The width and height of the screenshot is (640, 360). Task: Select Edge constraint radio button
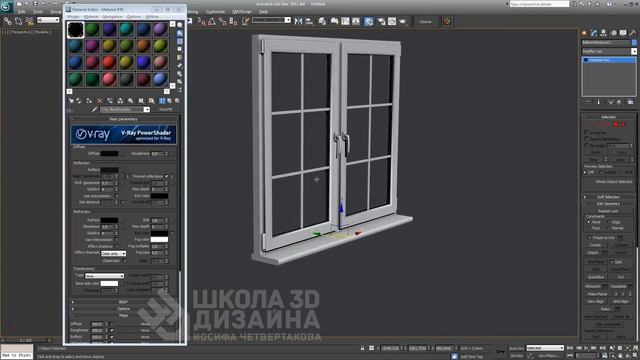pos(609,222)
